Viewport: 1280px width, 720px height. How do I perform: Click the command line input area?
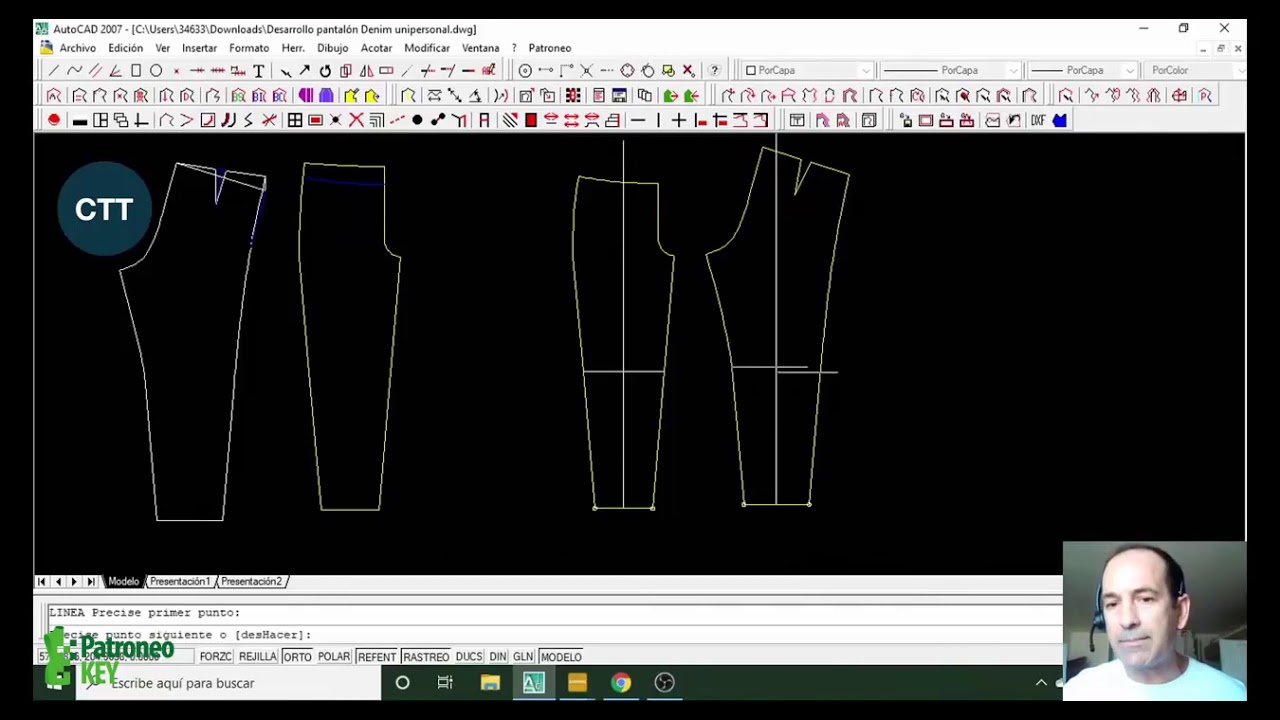[600, 635]
